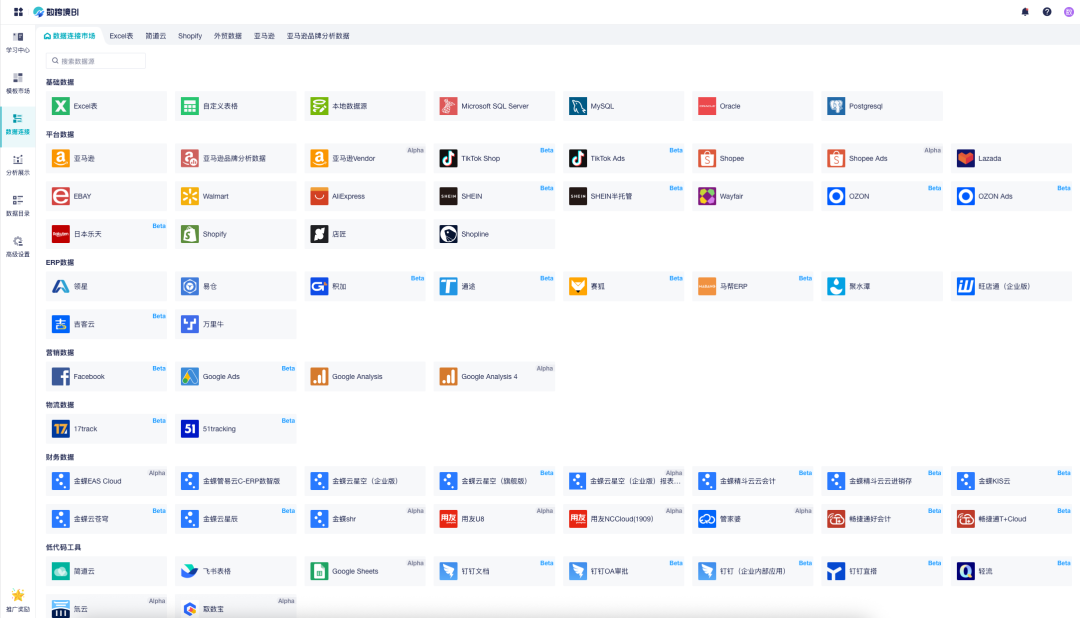
Task: Click the Lazada heart icon
Action: (x=966, y=158)
